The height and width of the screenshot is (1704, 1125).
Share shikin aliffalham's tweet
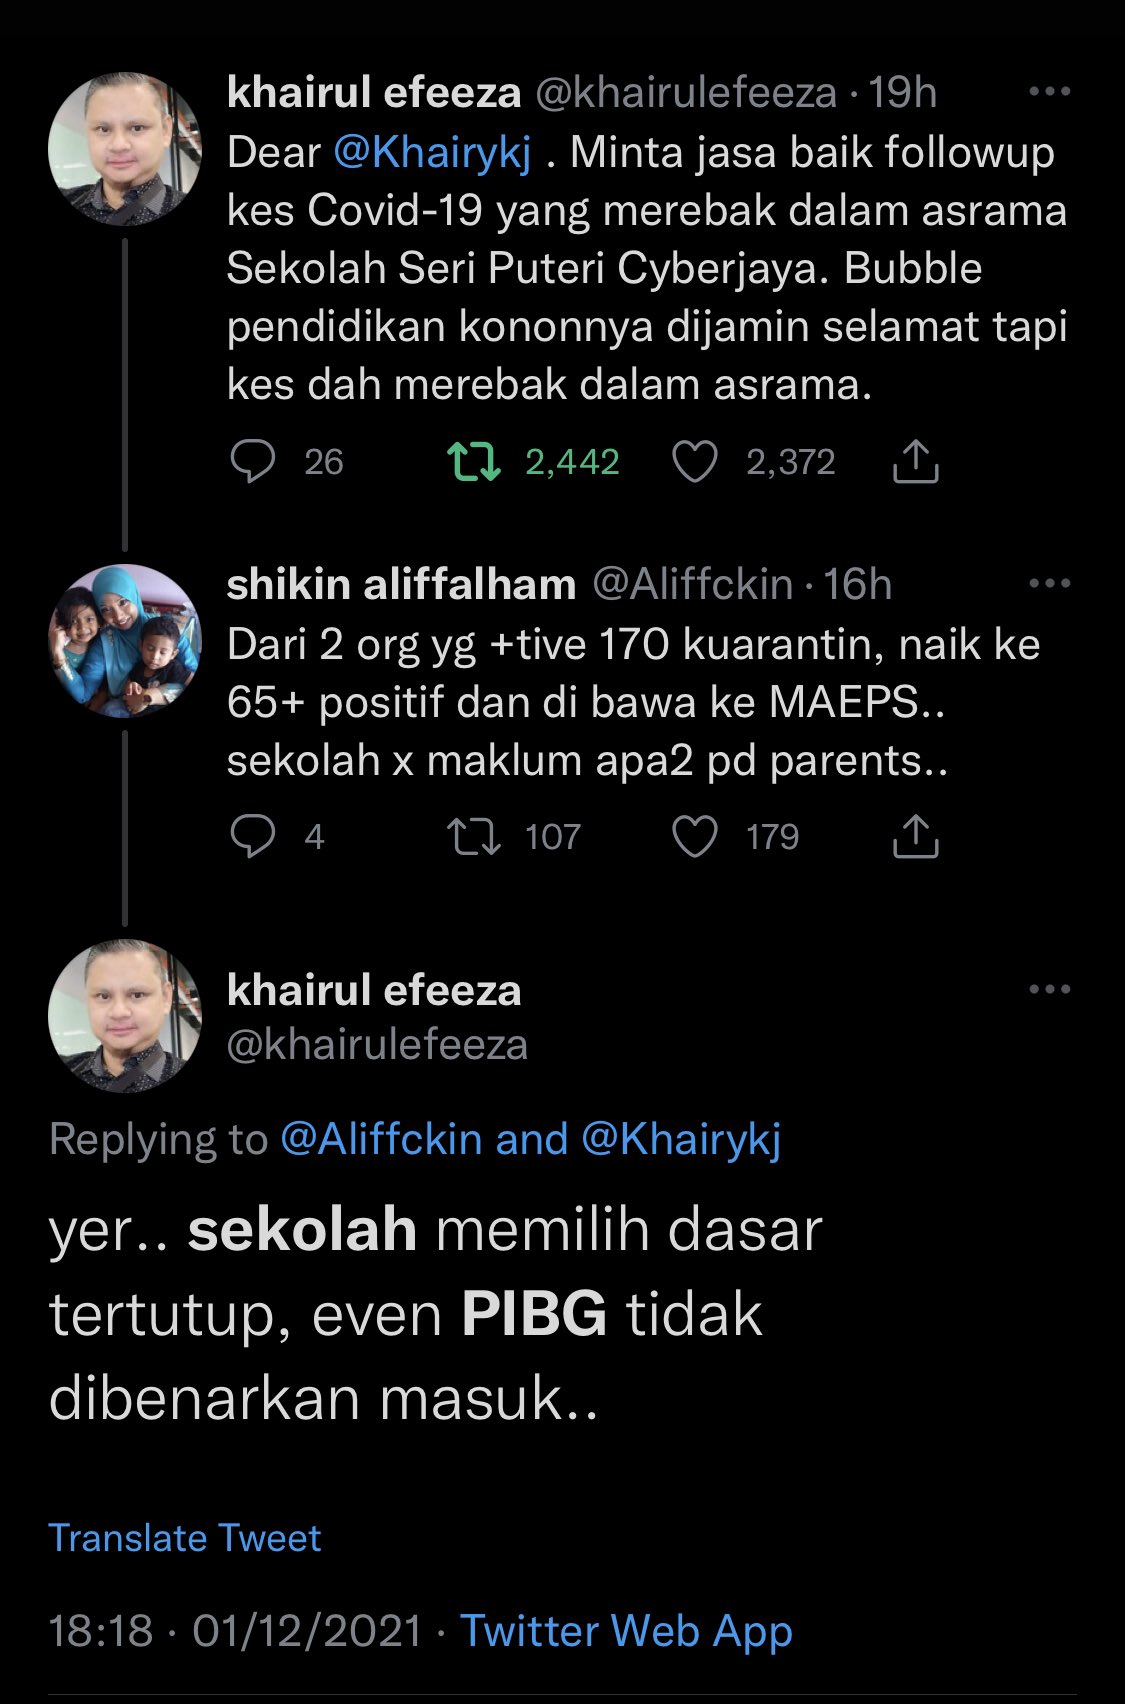click(914, 837)
